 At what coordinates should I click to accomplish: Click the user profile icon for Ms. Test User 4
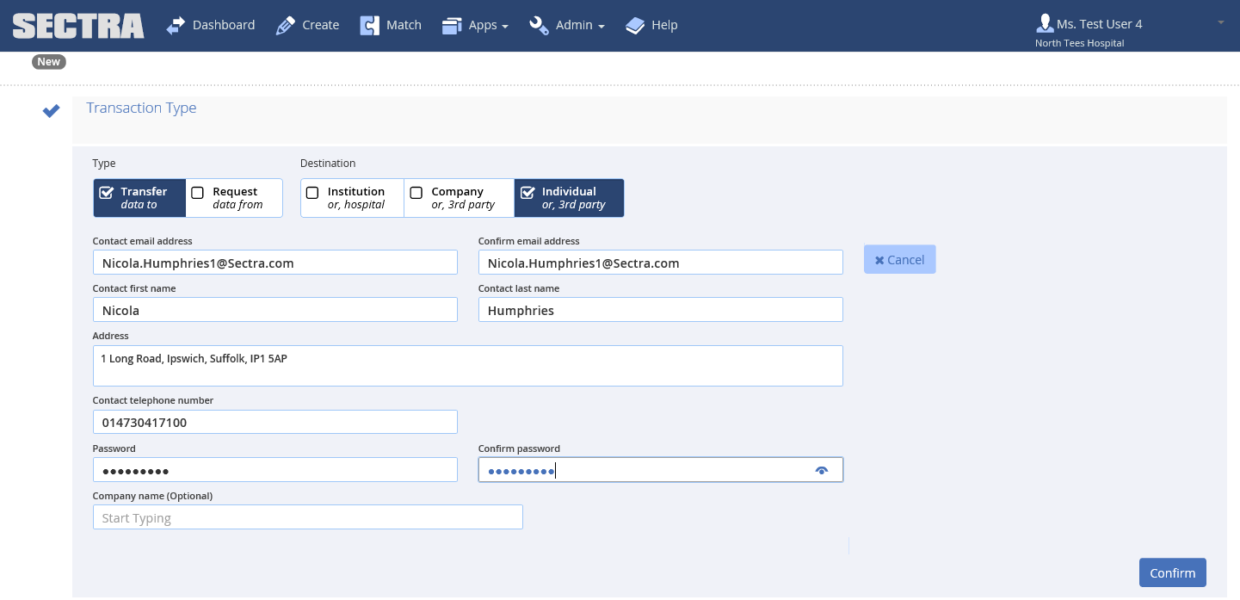[x=1046, y=22]
